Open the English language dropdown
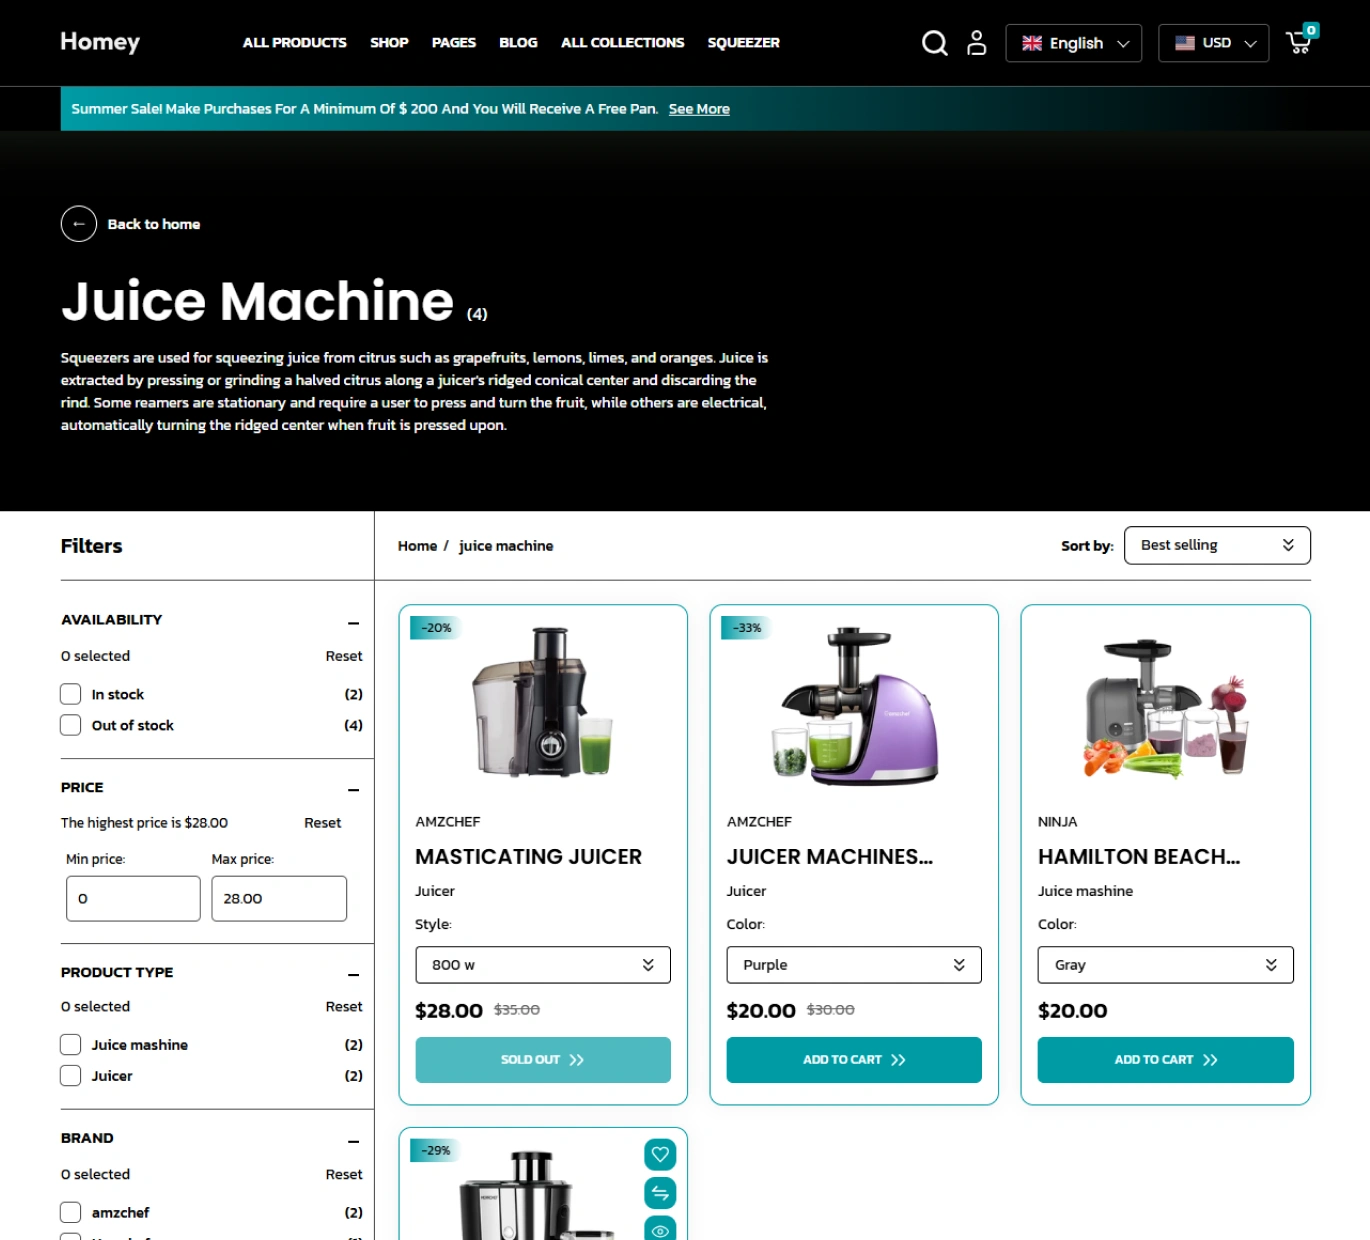This screenshot has height=1240, width=1370. click(x=1073, y=43)
